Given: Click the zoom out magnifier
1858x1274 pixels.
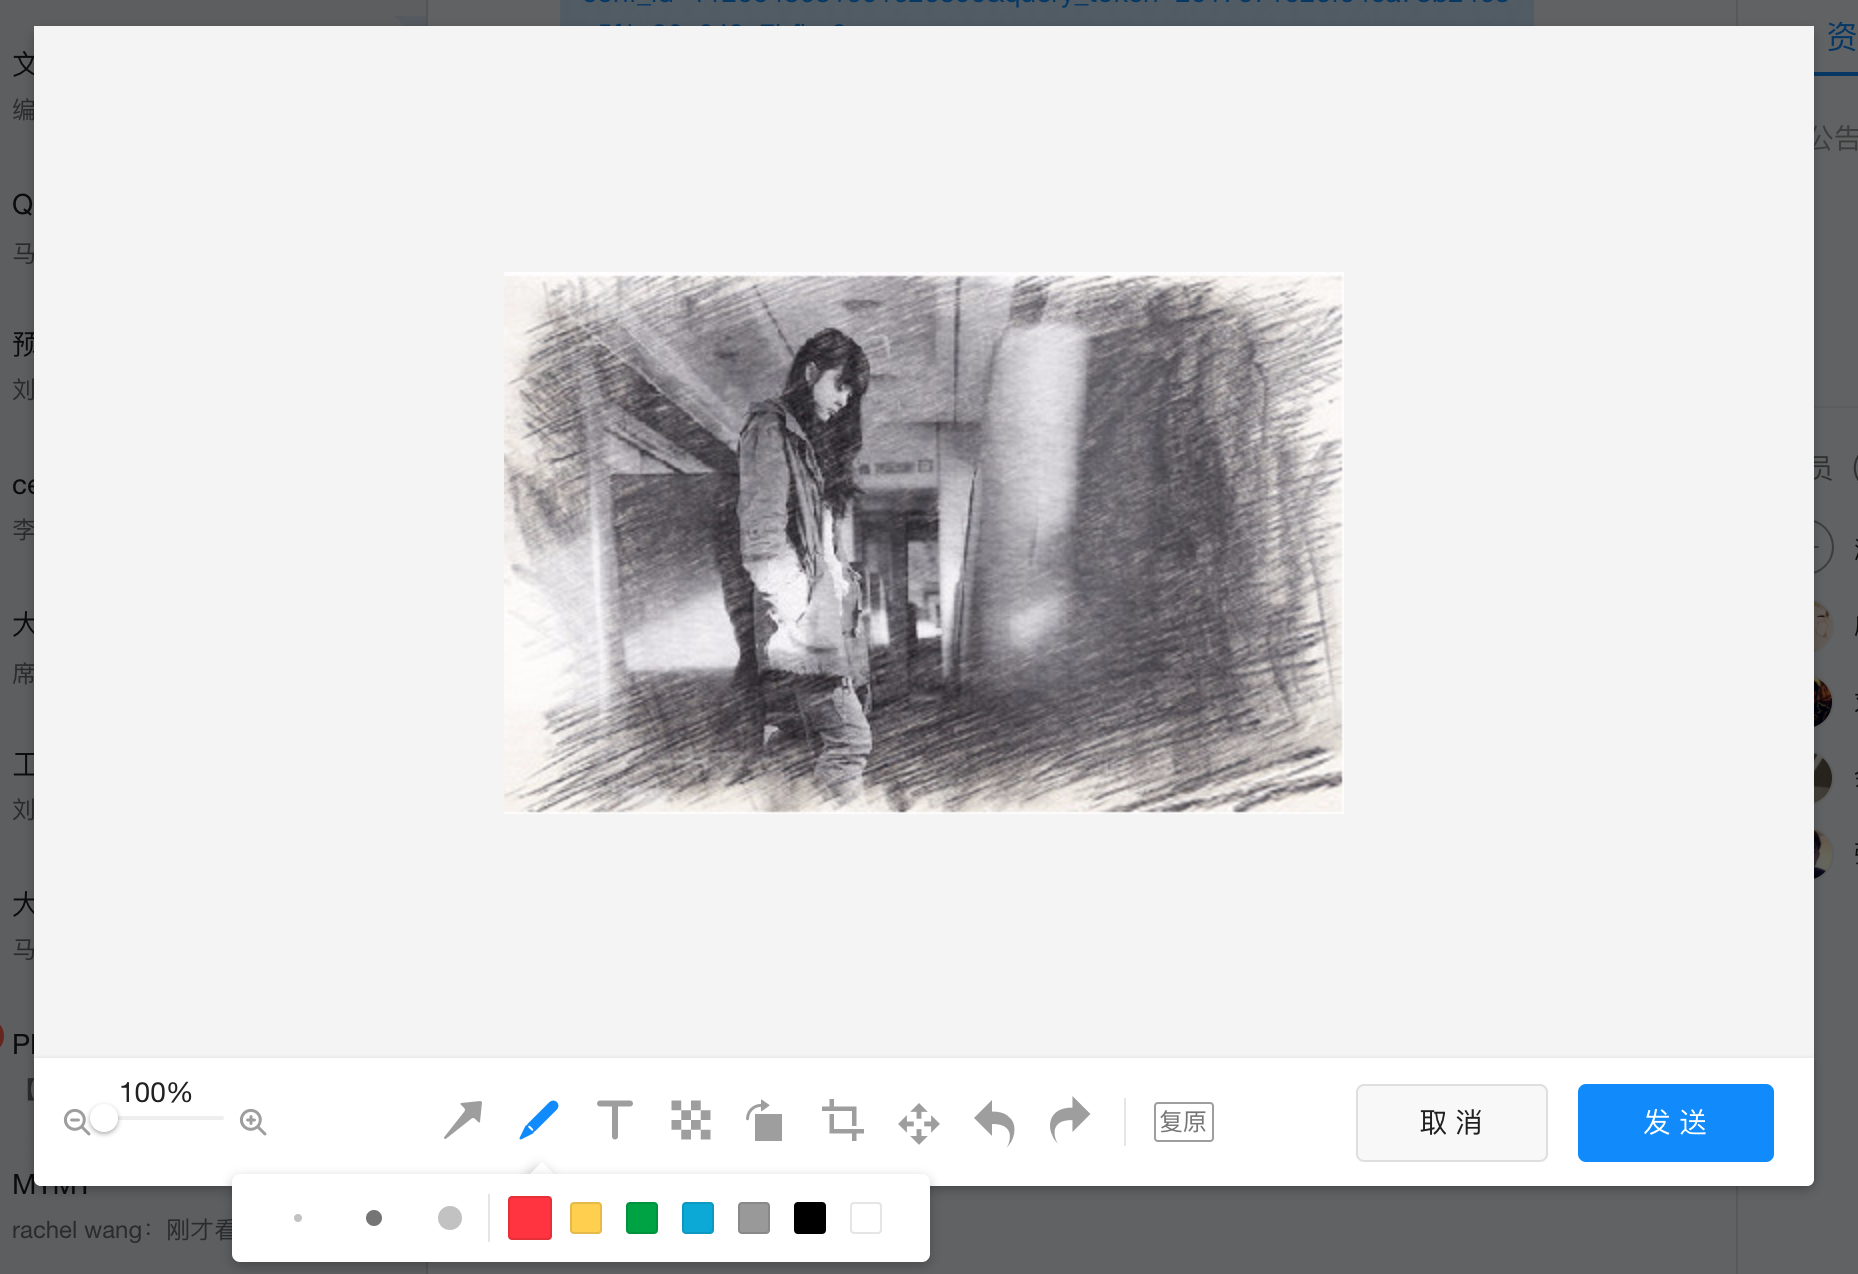Looking at the screenshot, I should click(x=76, y=1122).
